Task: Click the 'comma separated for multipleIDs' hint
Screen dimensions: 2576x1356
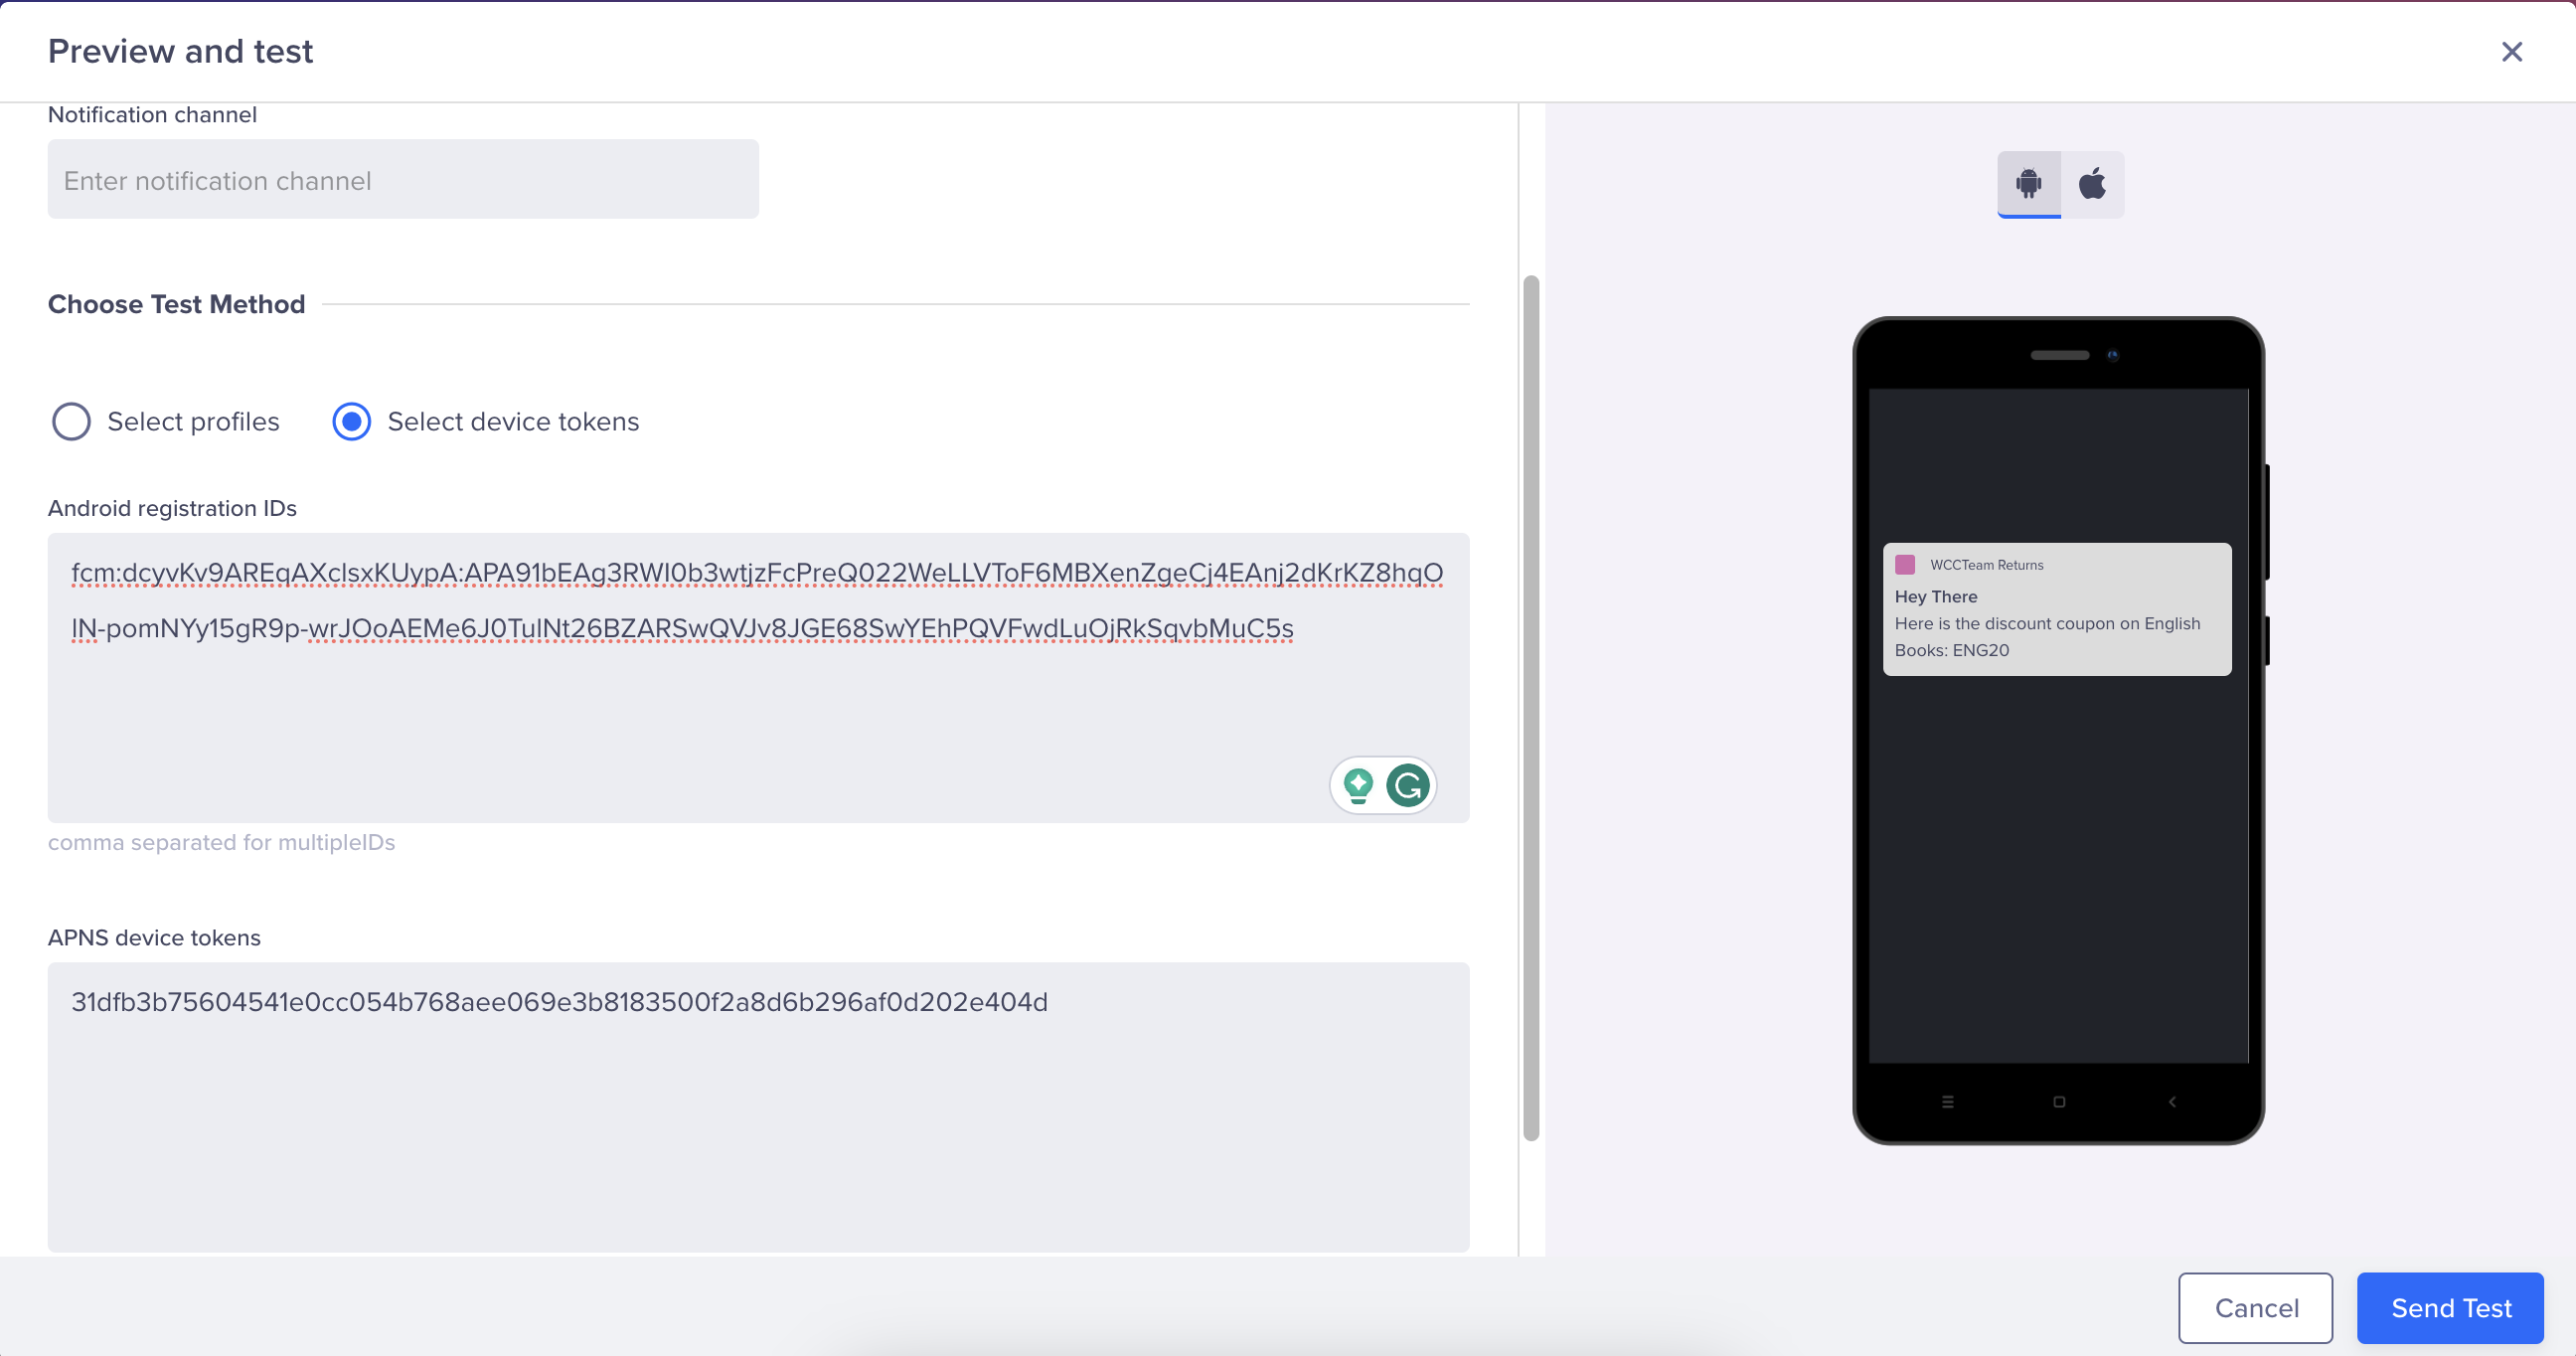Action: 221,843
